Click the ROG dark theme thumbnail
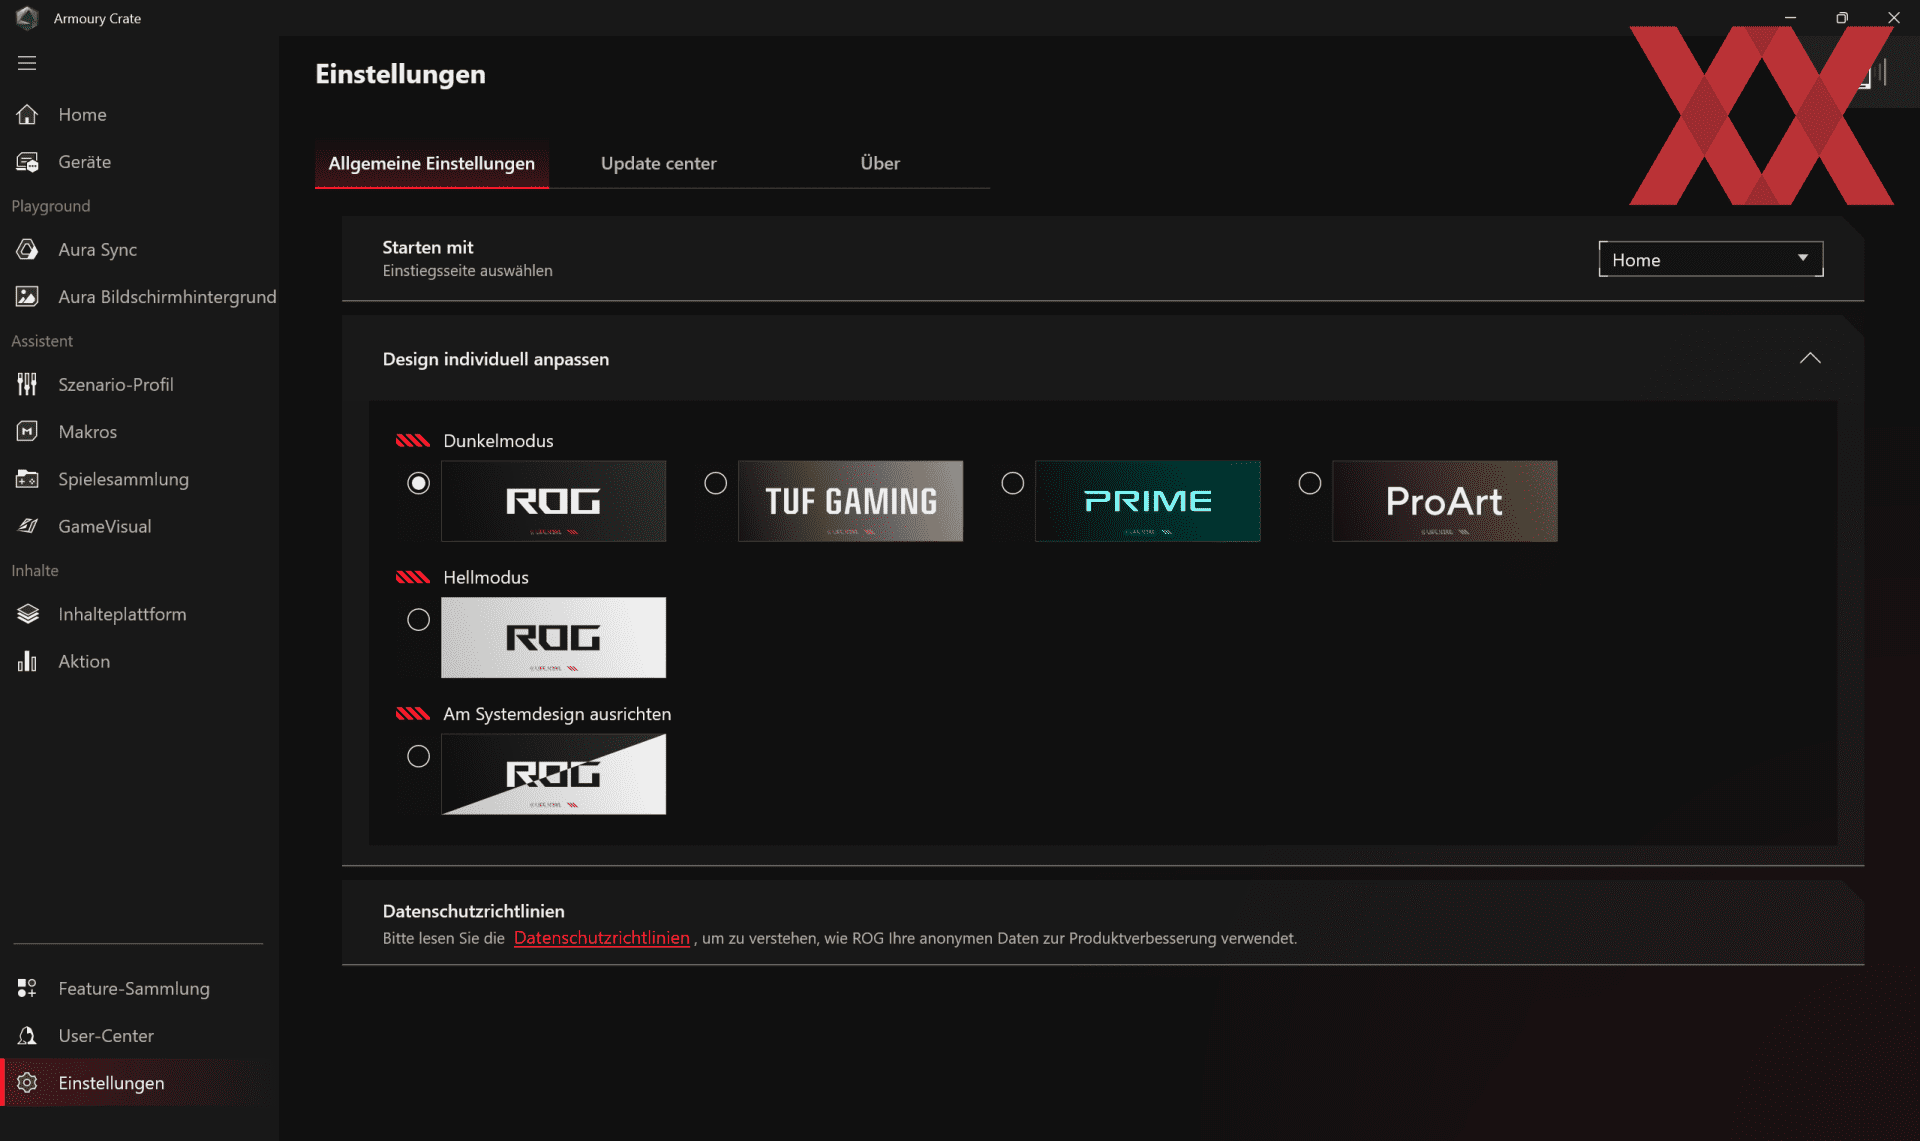The image size is (1920, 1141). [x=554, y=501]
